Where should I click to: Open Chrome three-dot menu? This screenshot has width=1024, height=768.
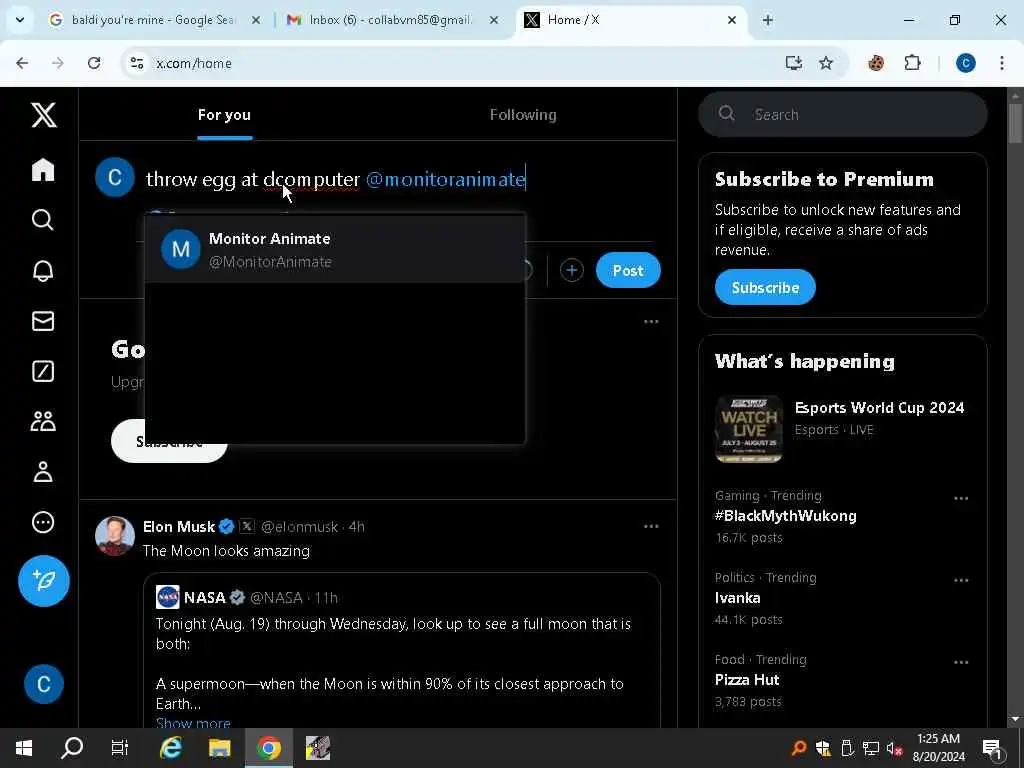click(x=1002, y=63)
